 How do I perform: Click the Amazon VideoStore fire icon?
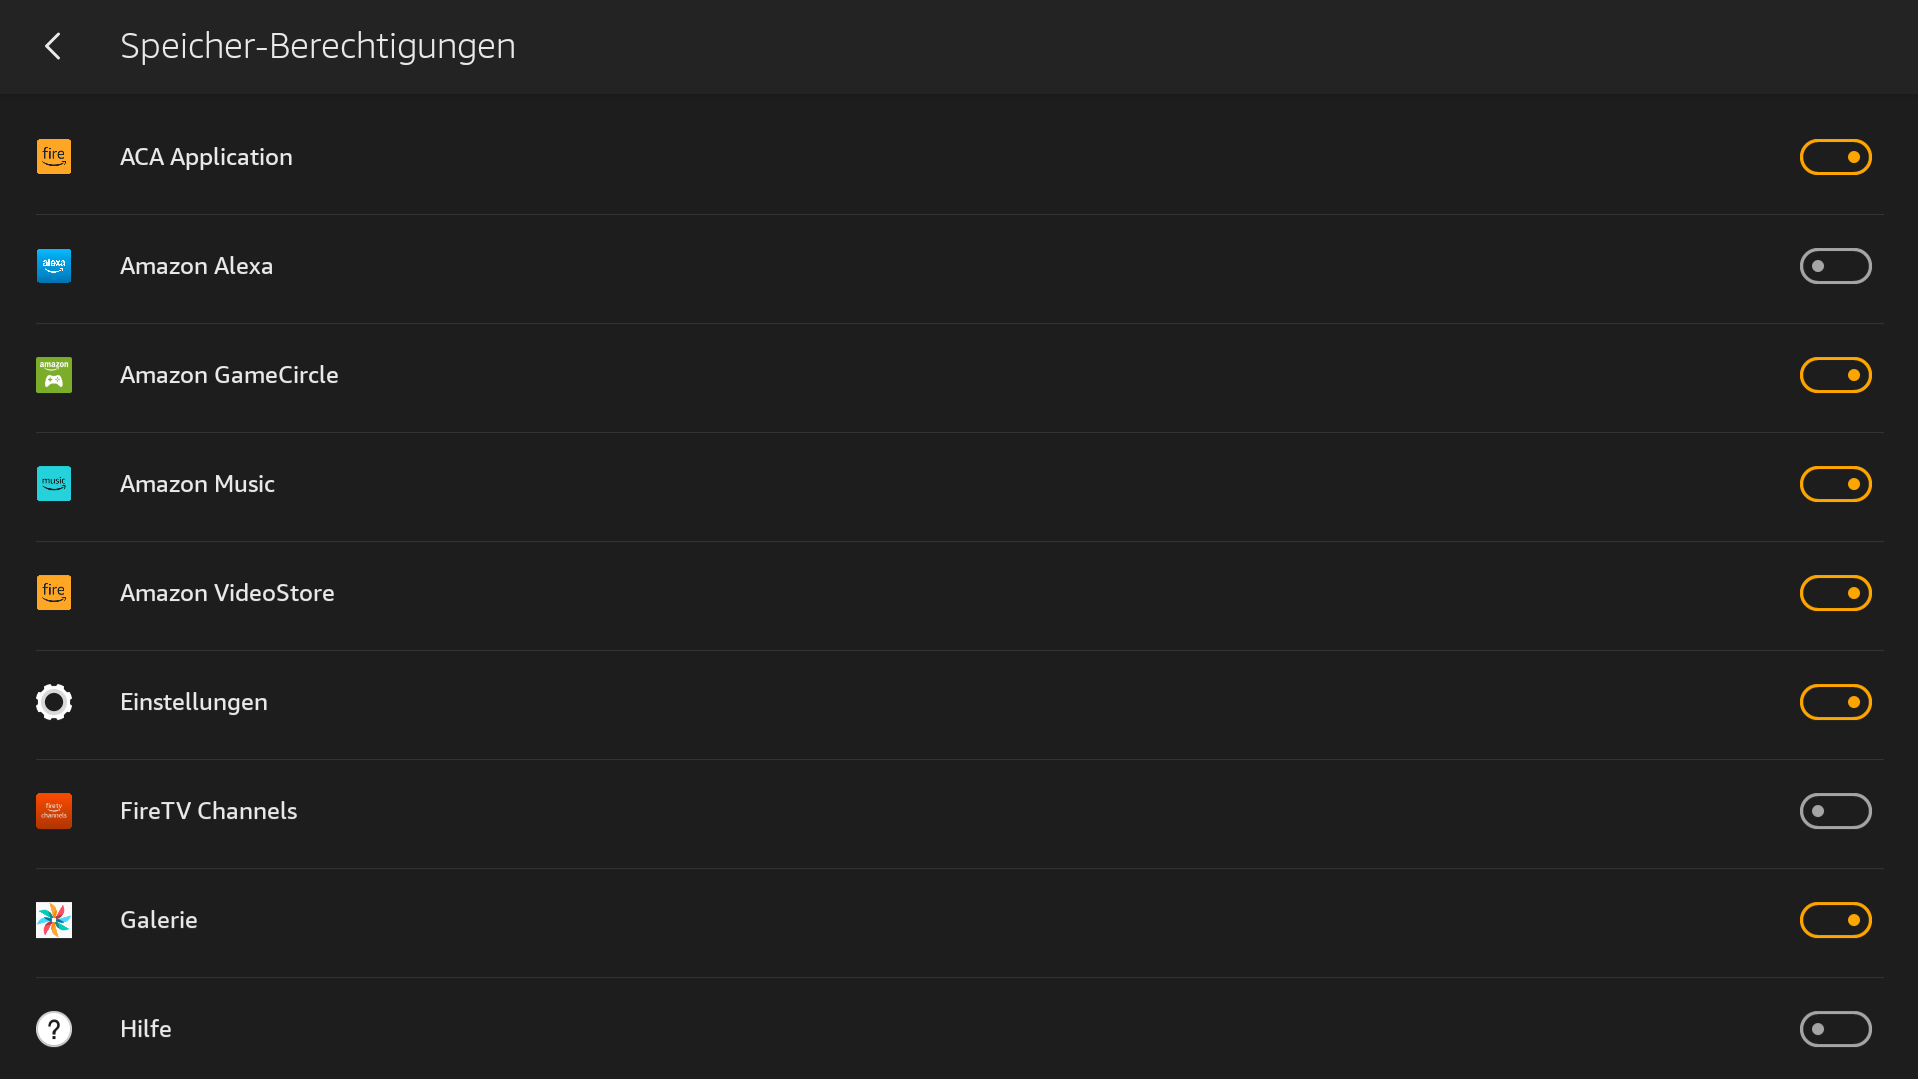point(54,593)
